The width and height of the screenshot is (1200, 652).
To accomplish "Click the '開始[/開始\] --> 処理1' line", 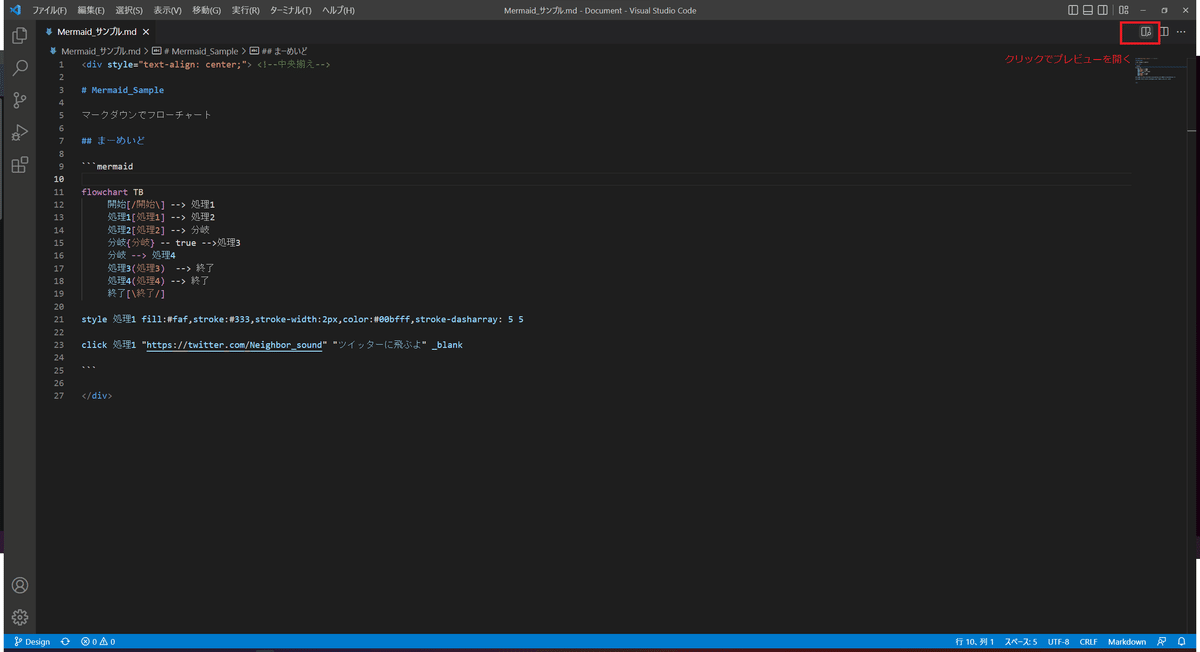I will coord(161,205).
